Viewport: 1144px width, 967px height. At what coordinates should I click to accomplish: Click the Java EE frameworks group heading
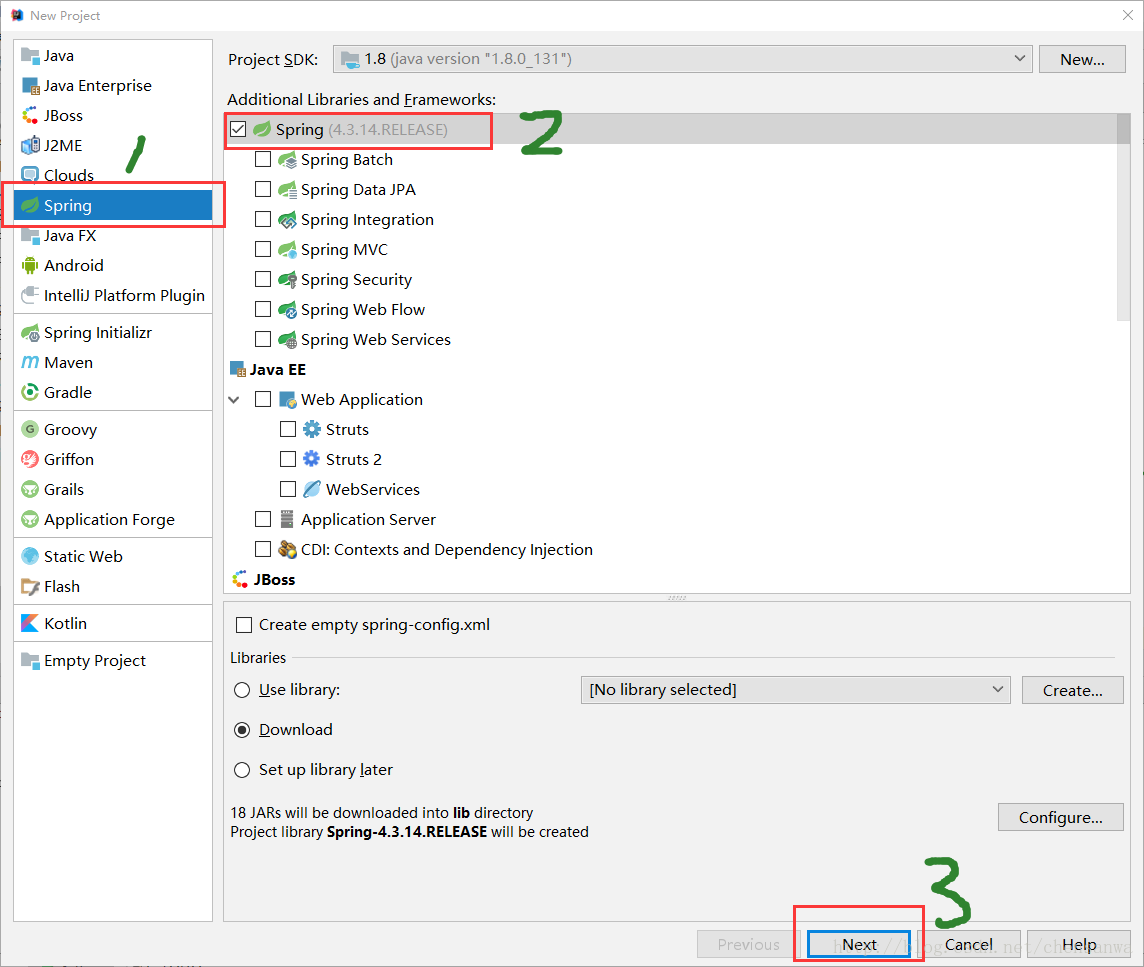click(x=278, y=369)
